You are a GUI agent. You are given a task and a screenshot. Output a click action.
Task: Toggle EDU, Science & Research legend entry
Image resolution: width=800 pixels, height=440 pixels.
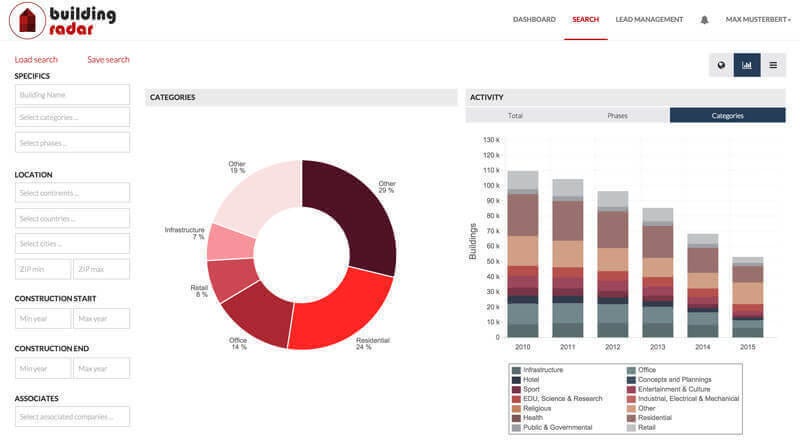557,399
